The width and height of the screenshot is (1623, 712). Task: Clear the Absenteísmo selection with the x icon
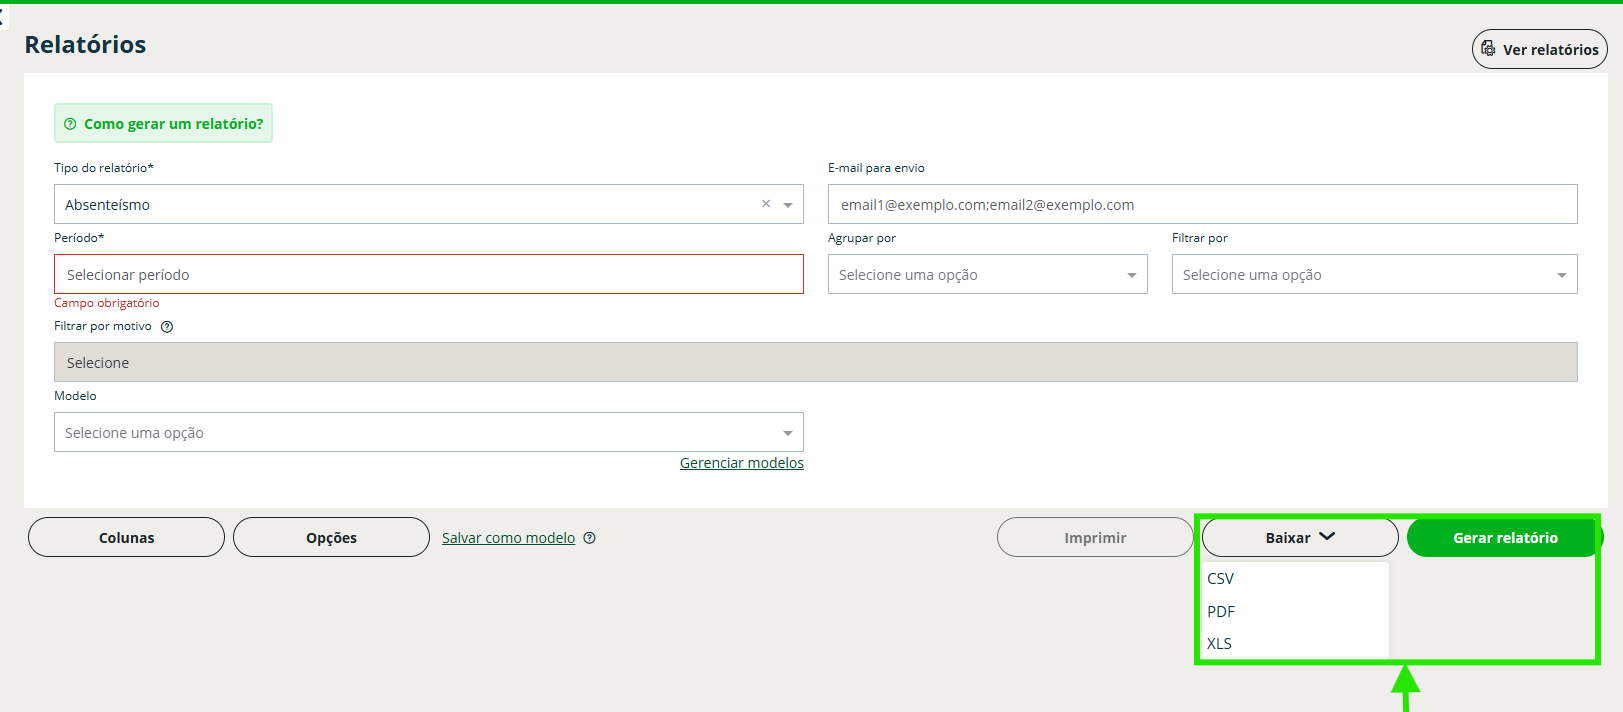766,204
